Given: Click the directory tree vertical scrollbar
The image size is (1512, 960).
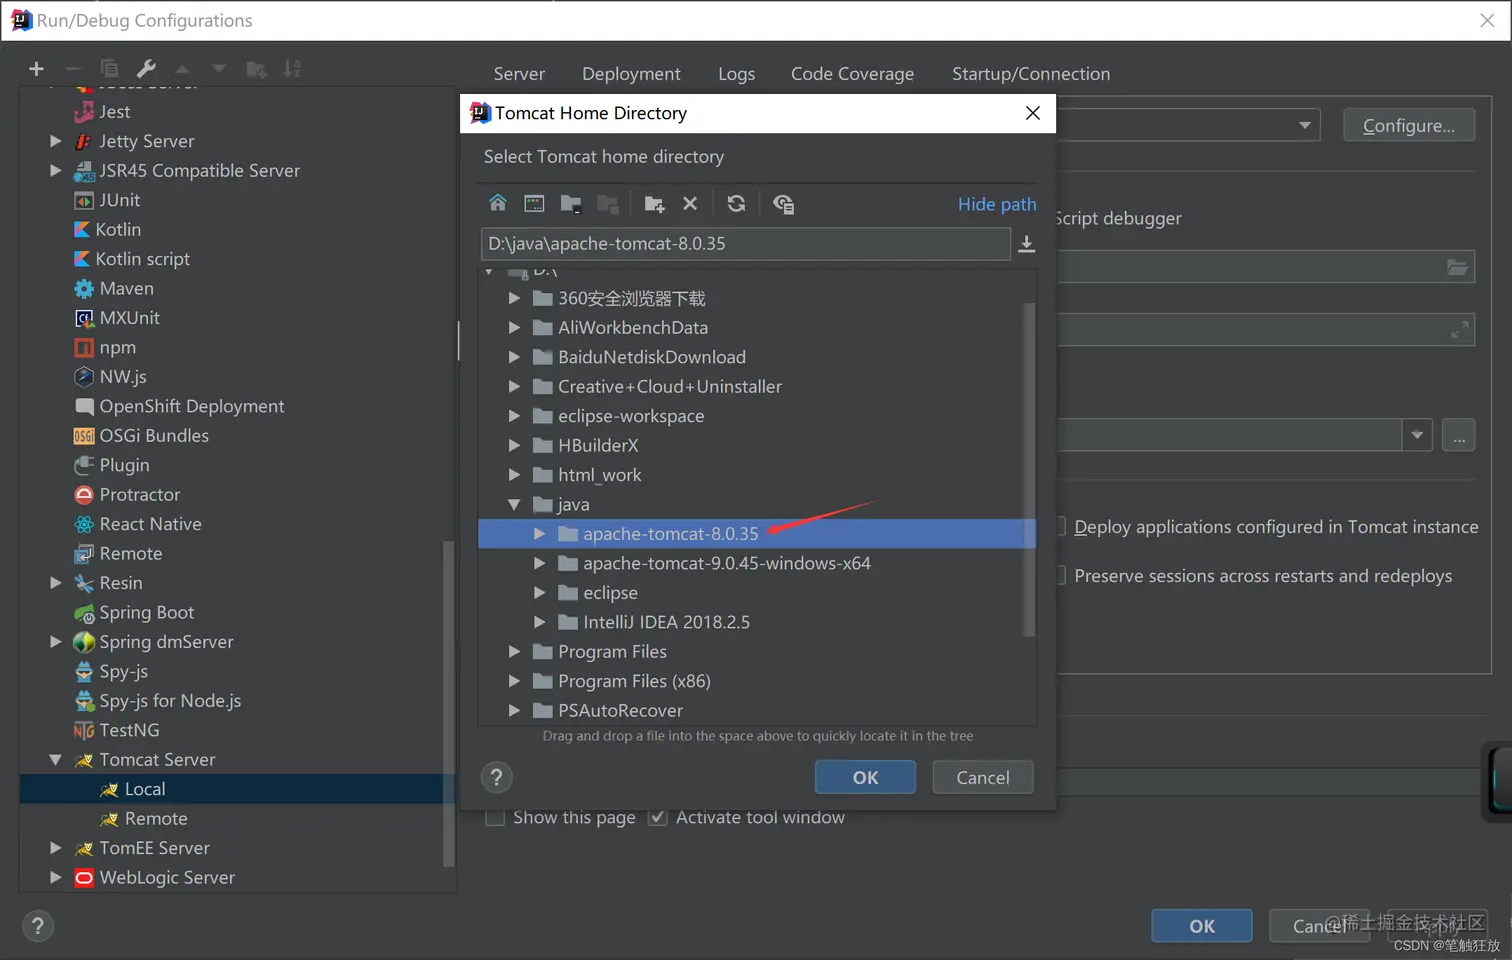Looking at the screenshot, I should pyautogui.click(x=1029, y=468).
